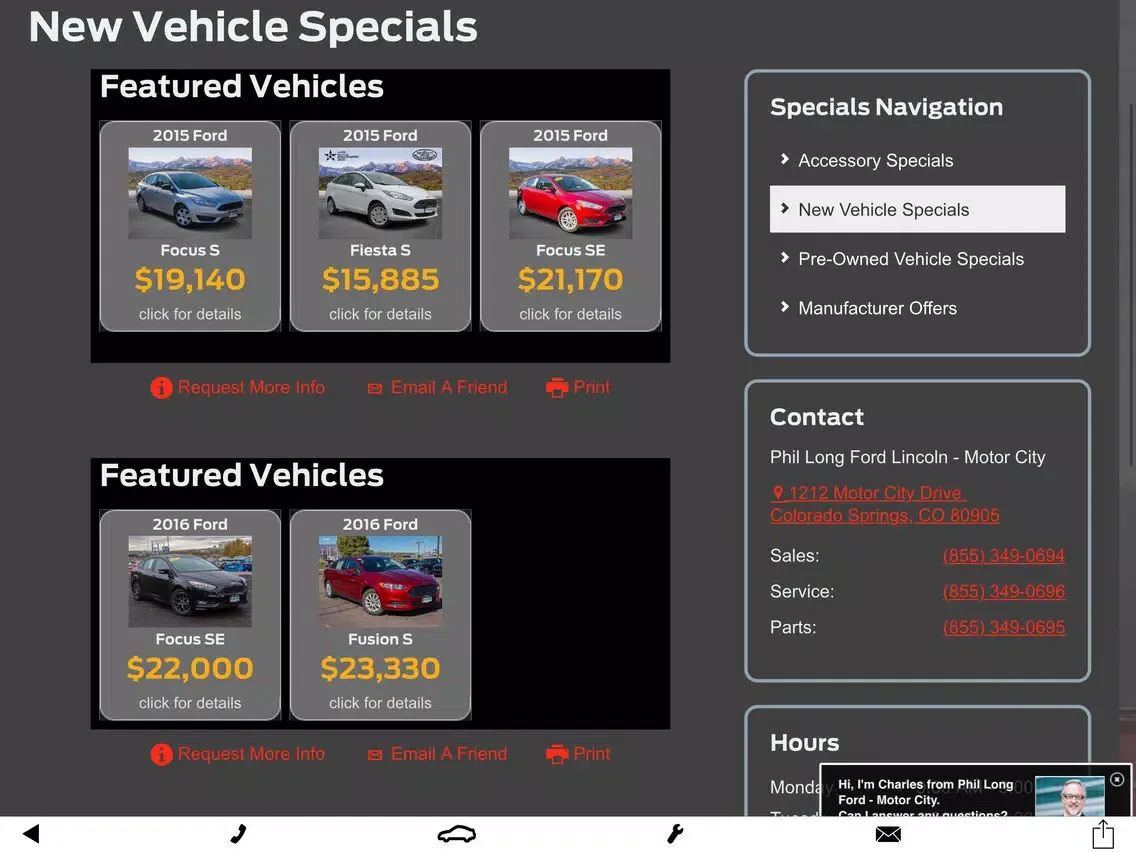
Task: Call Service number (855) 349-0696
Action: point(1003,592)
